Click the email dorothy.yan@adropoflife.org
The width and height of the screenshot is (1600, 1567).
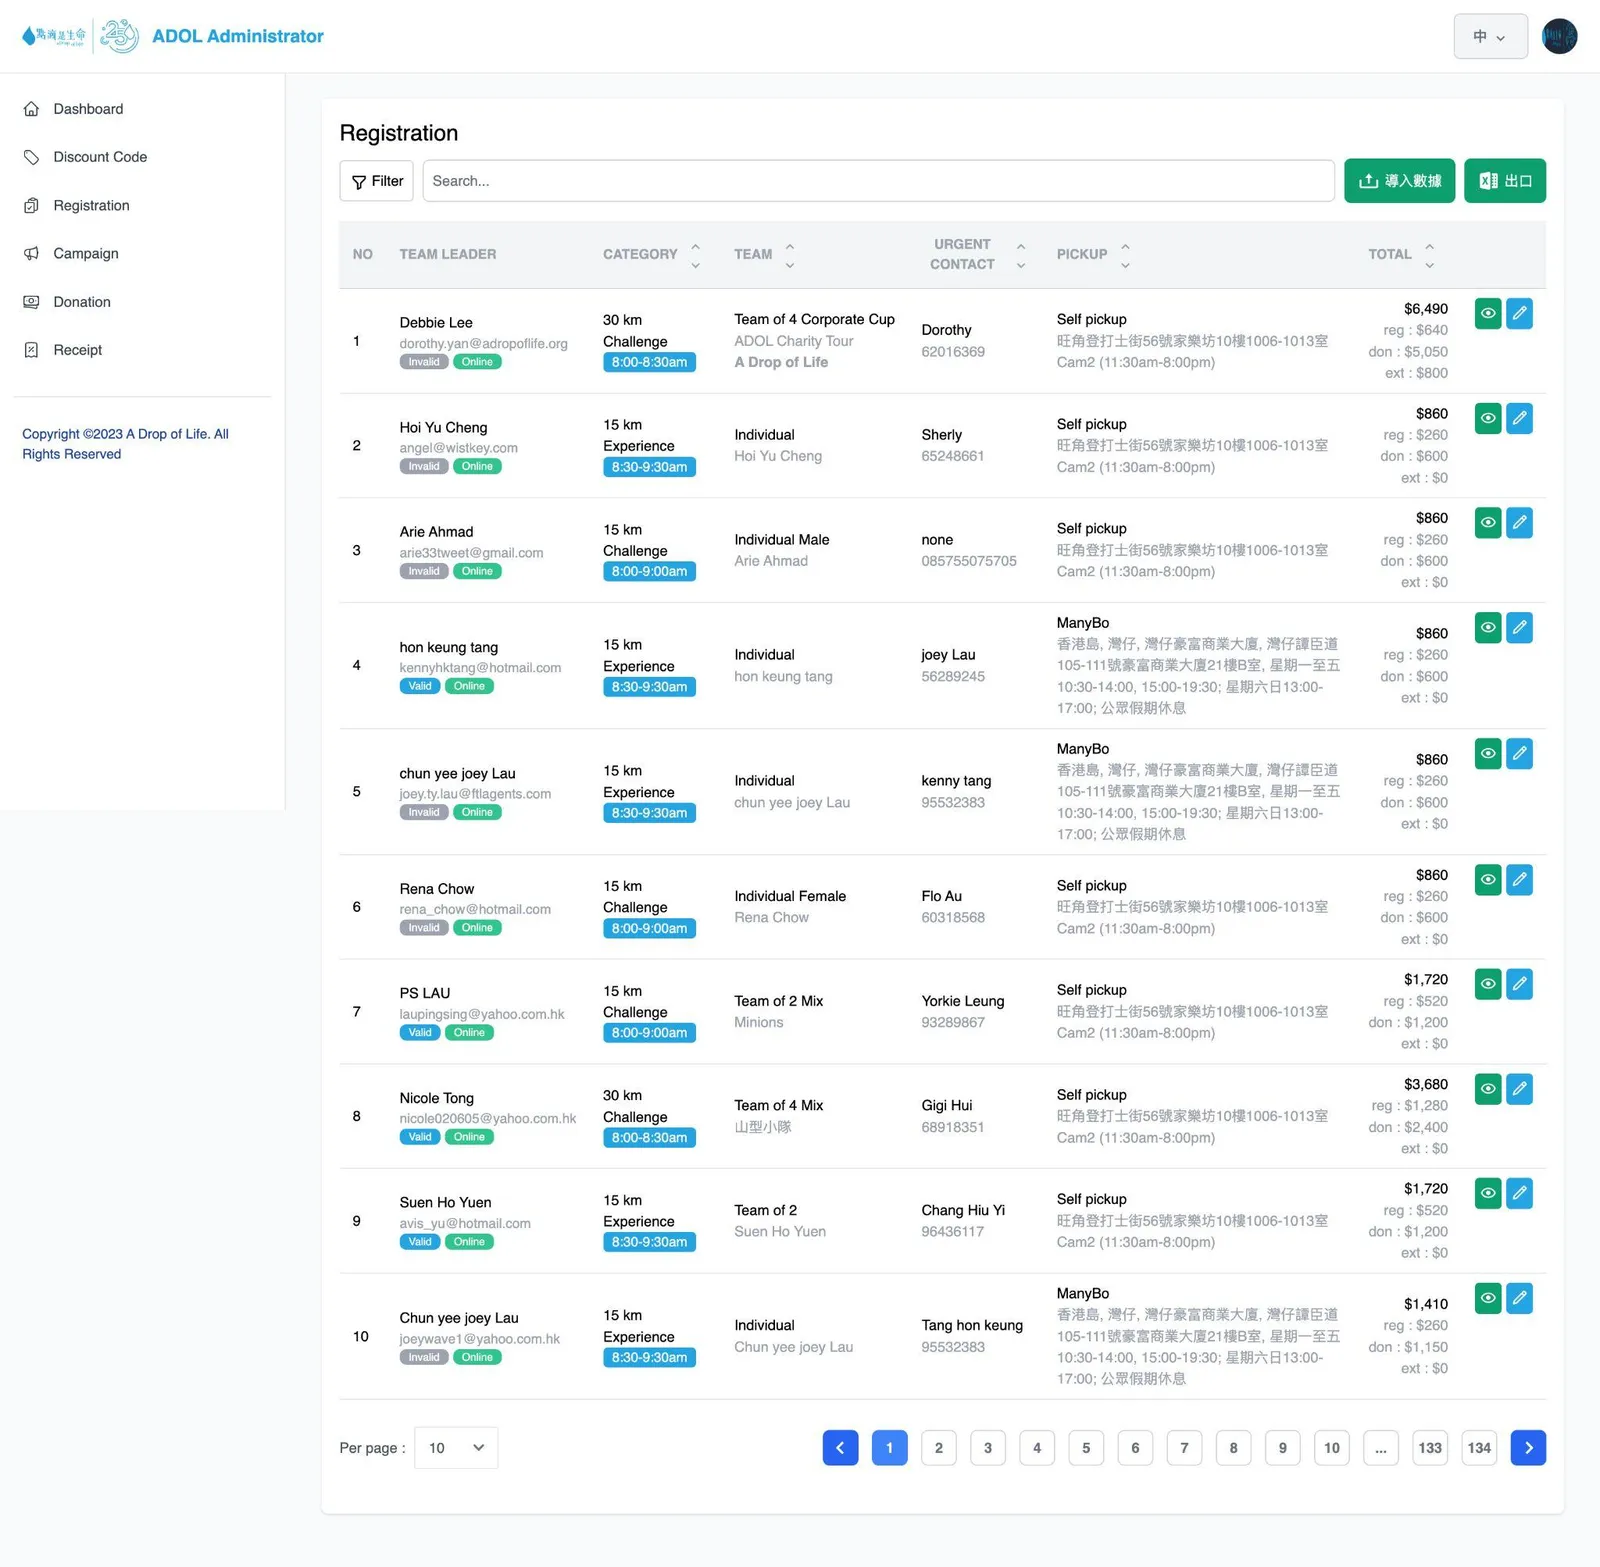tap(483, 343)
